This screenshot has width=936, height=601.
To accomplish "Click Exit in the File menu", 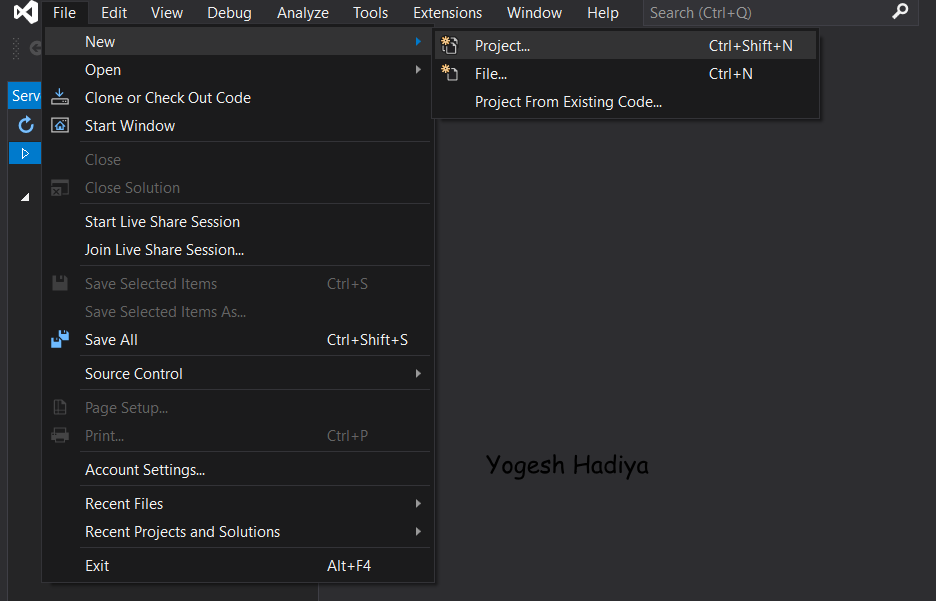I will click(x=97, y=566).
